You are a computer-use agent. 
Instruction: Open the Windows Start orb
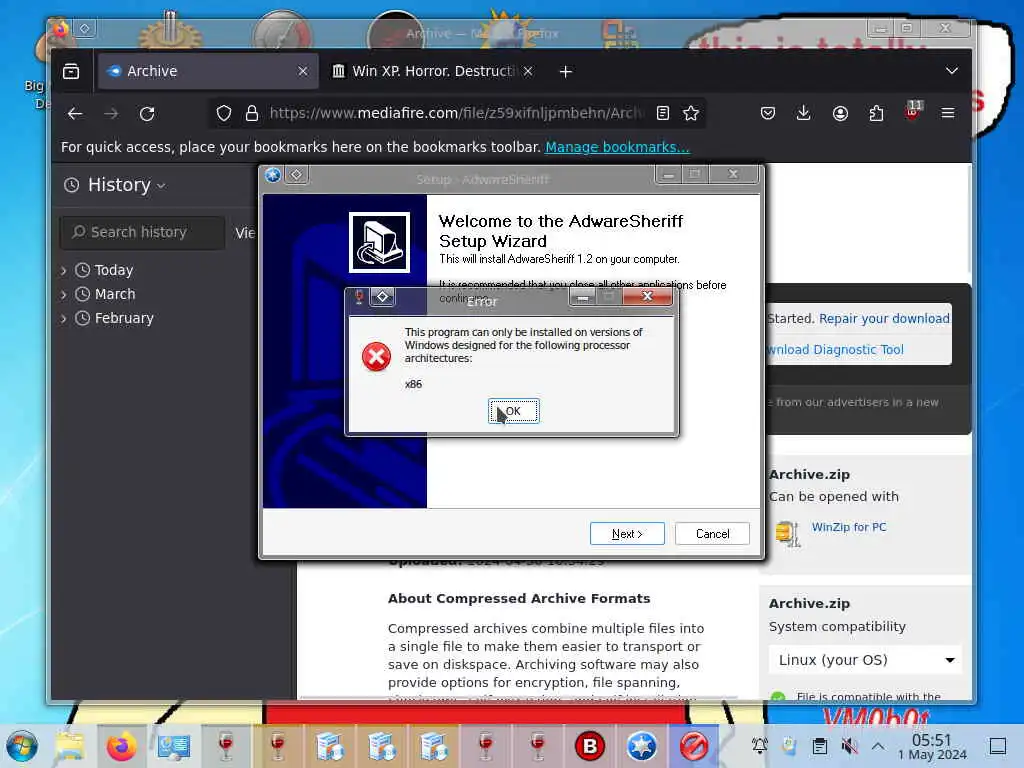22,746
